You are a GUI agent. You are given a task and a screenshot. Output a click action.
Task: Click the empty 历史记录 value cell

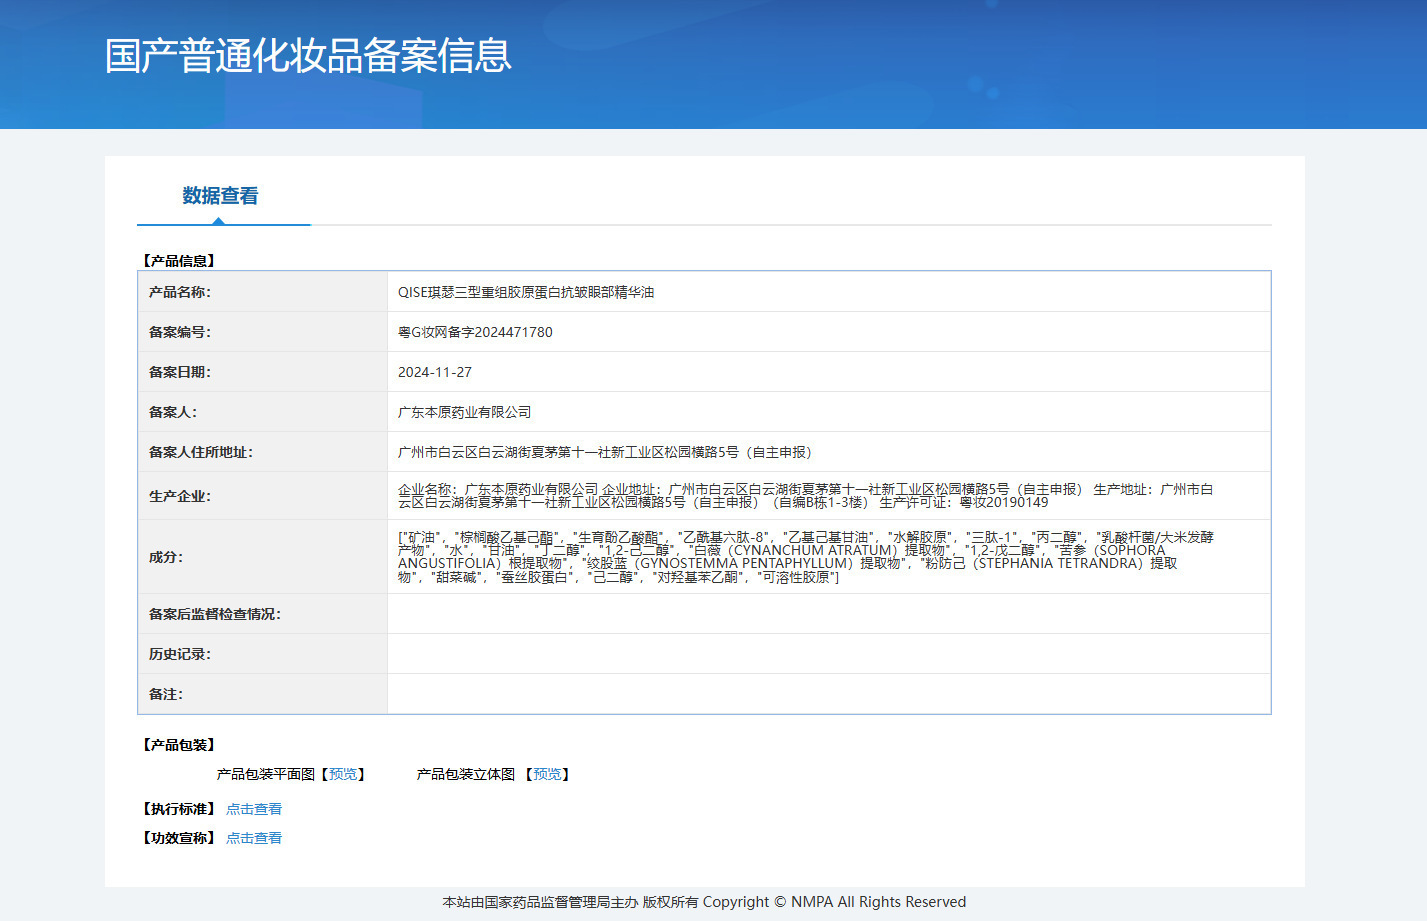point(828,654)
